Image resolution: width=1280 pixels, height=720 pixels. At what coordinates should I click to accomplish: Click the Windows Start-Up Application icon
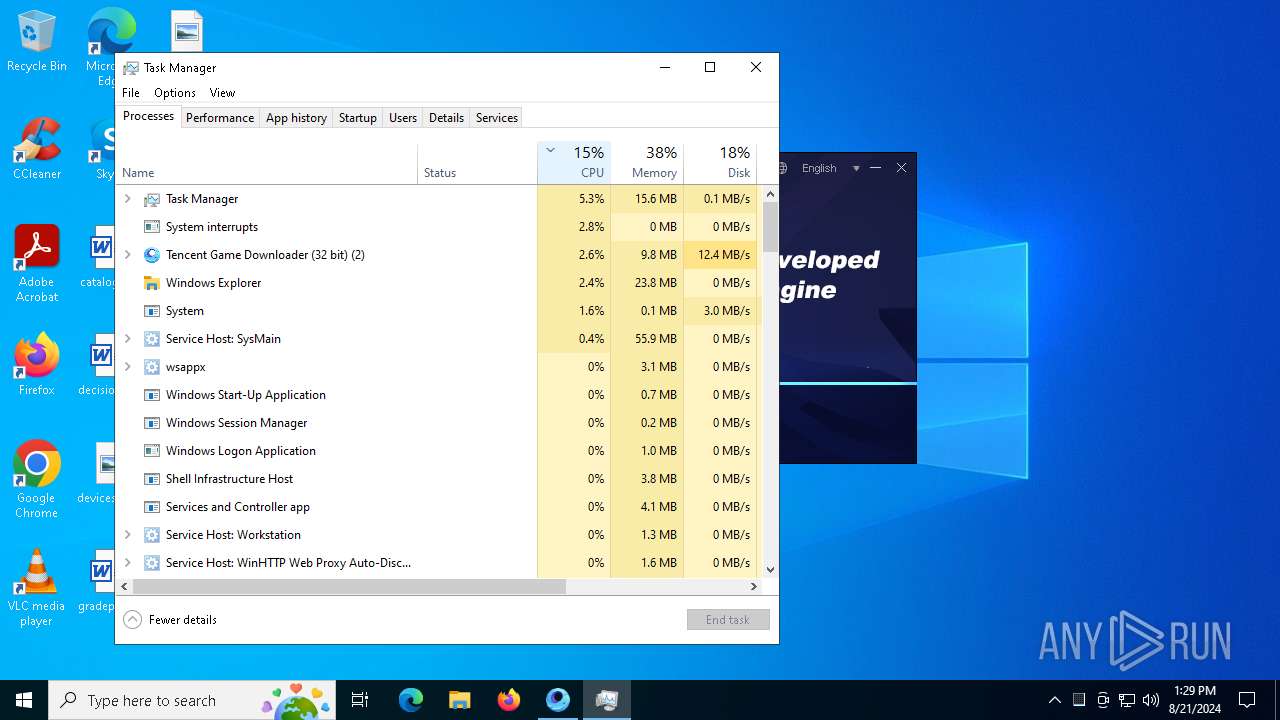click(152, 395)
